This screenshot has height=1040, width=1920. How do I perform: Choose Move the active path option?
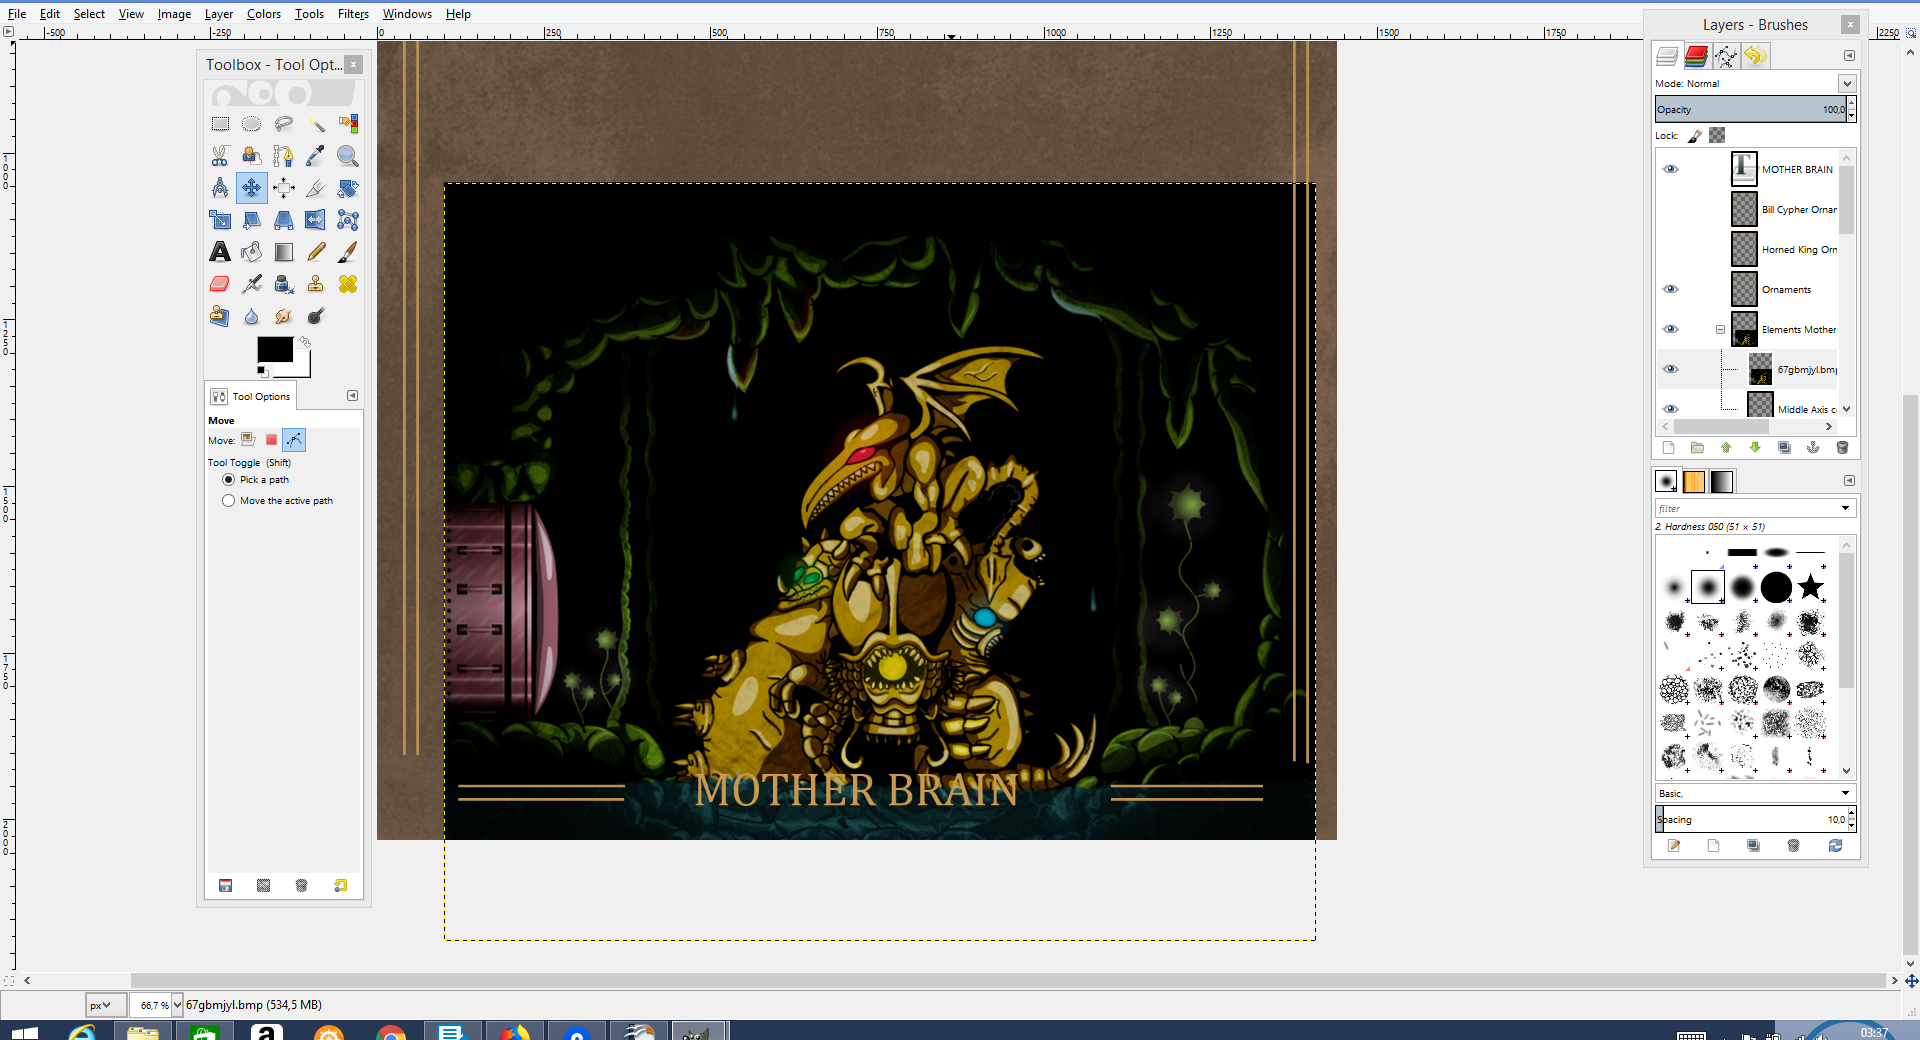tap(228, 501)
